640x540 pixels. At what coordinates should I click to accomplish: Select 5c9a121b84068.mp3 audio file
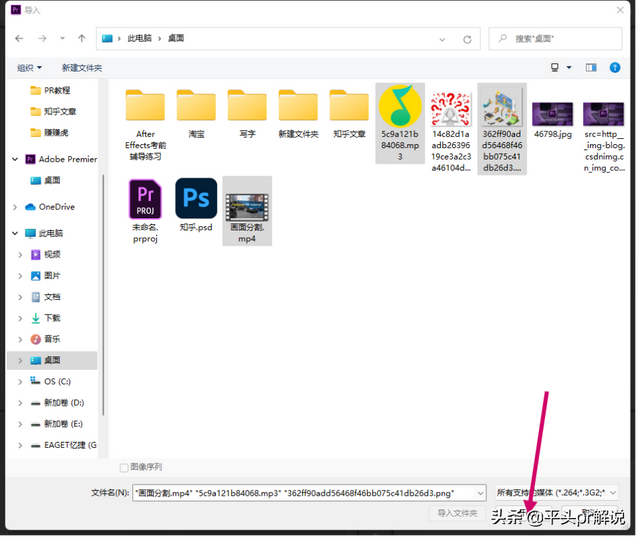tap(400, 123)
